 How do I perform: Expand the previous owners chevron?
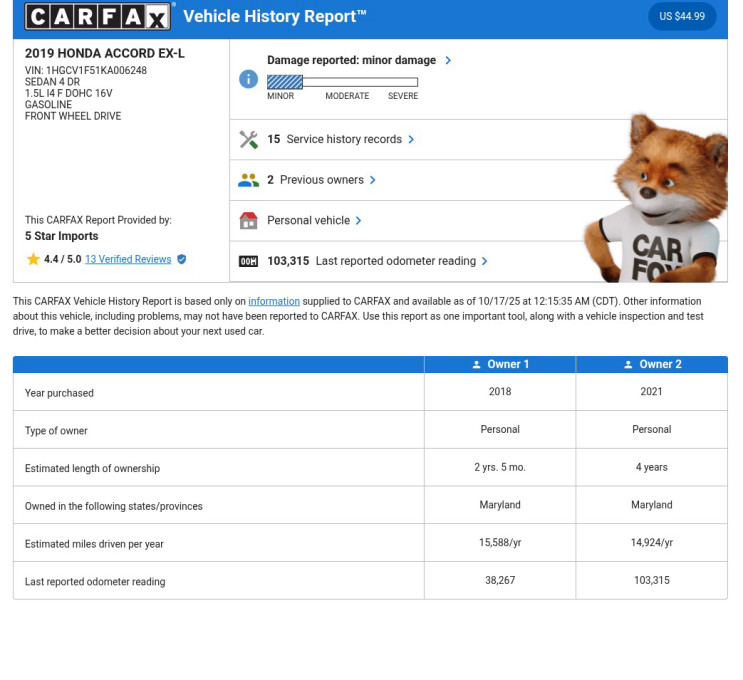tap(373, 180)
